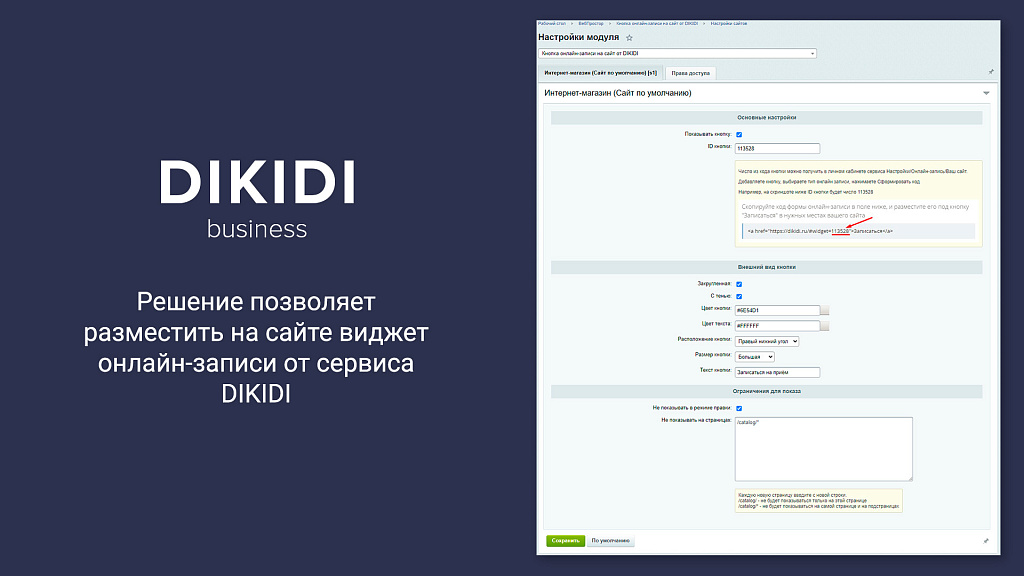This screenshot has width=1024, height=576.
Task: Open the "Расположение кнопки" dropdown
Action: point(765,342)
